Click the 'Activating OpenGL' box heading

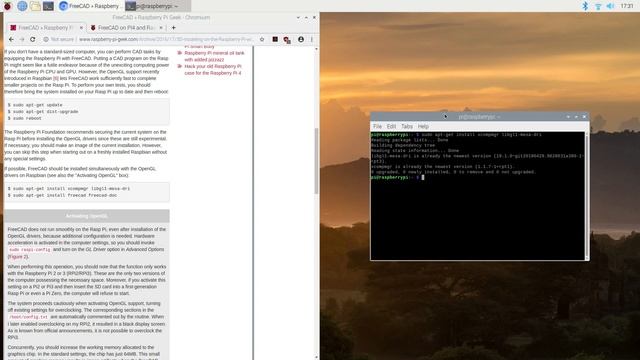(87, 216)
